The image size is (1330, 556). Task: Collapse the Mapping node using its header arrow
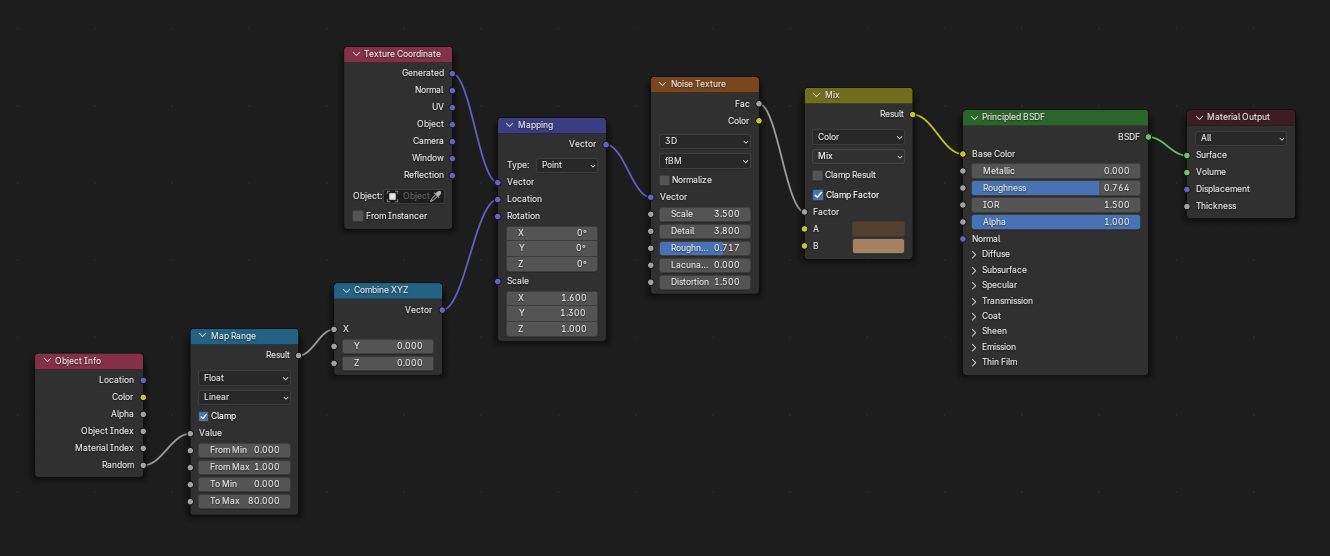tap(509, 125)
